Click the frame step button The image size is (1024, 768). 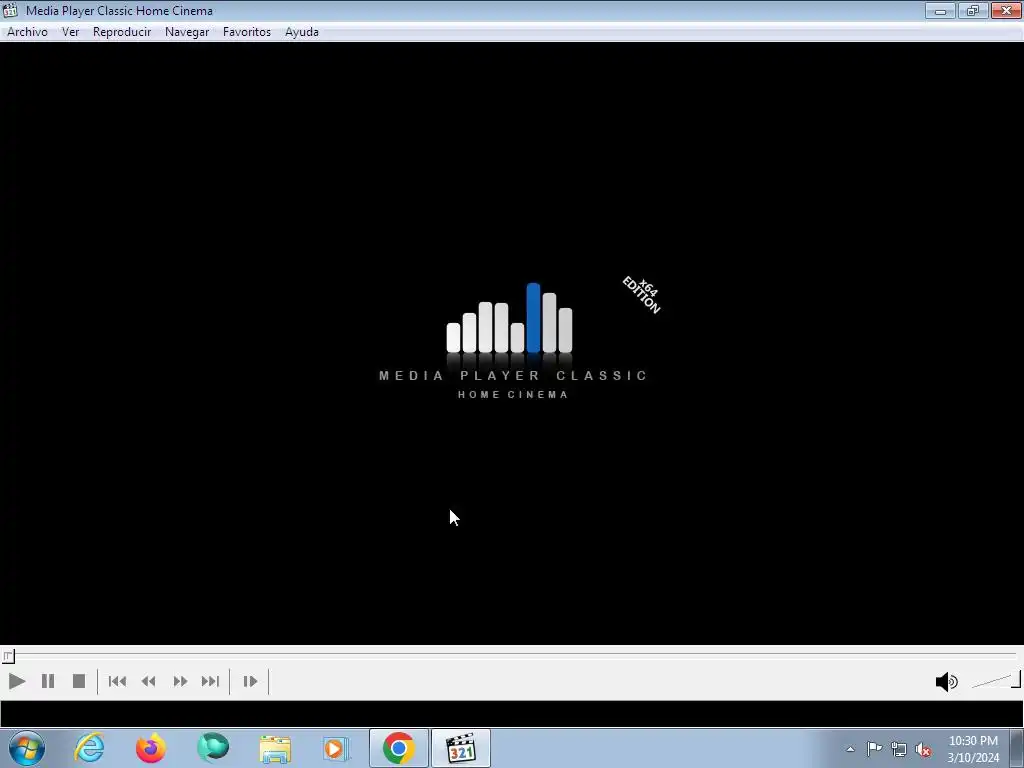click(x=250, y=681)
